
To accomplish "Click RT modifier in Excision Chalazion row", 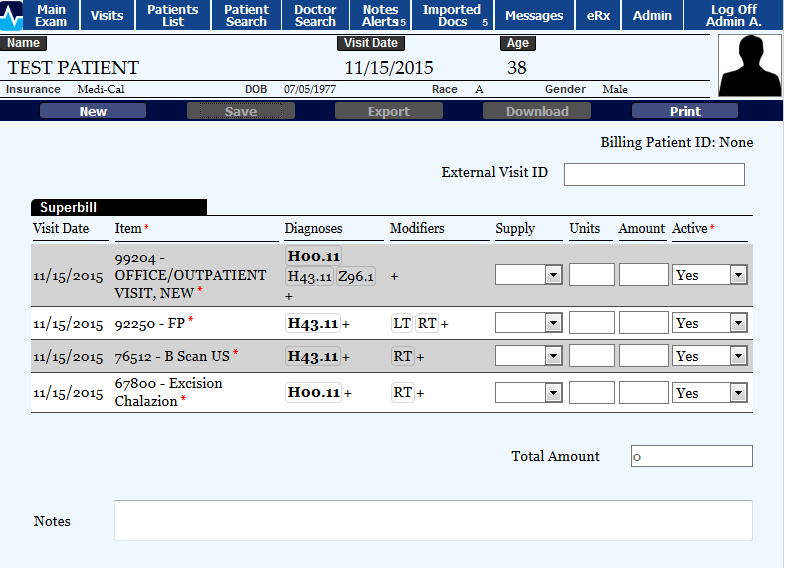I will (403, 392).
